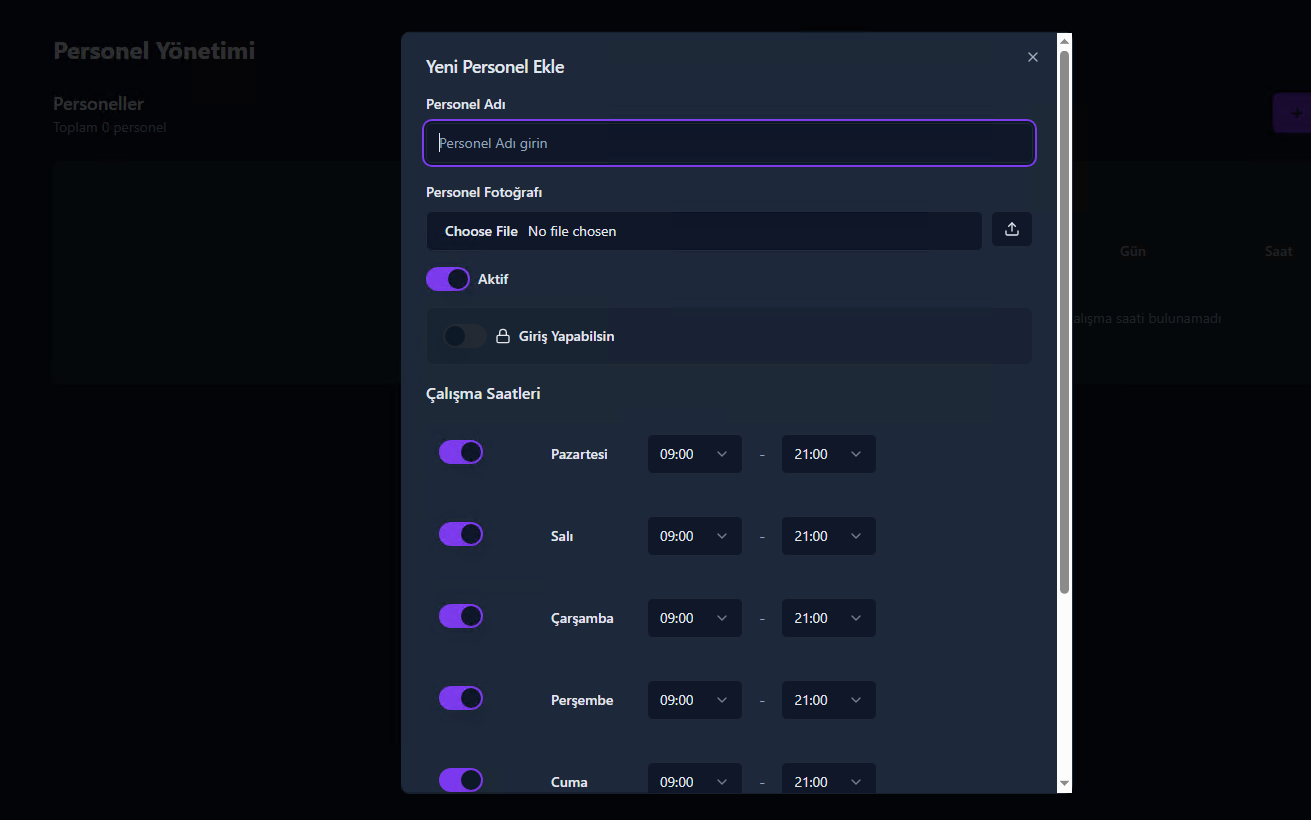Click the lock icon next to Giriş Yapabilsin
Image resolution: width=1311 pixels, height=820 pixels.
click(x=503, y=336)
